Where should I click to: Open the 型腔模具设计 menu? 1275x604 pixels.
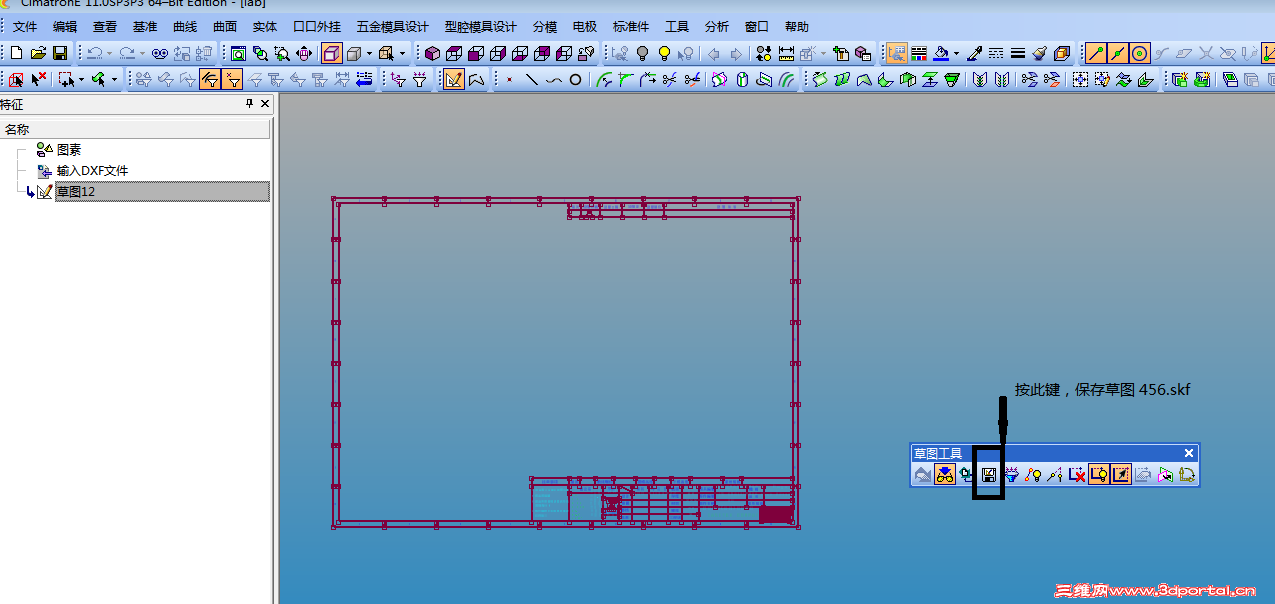pos(481,27)
